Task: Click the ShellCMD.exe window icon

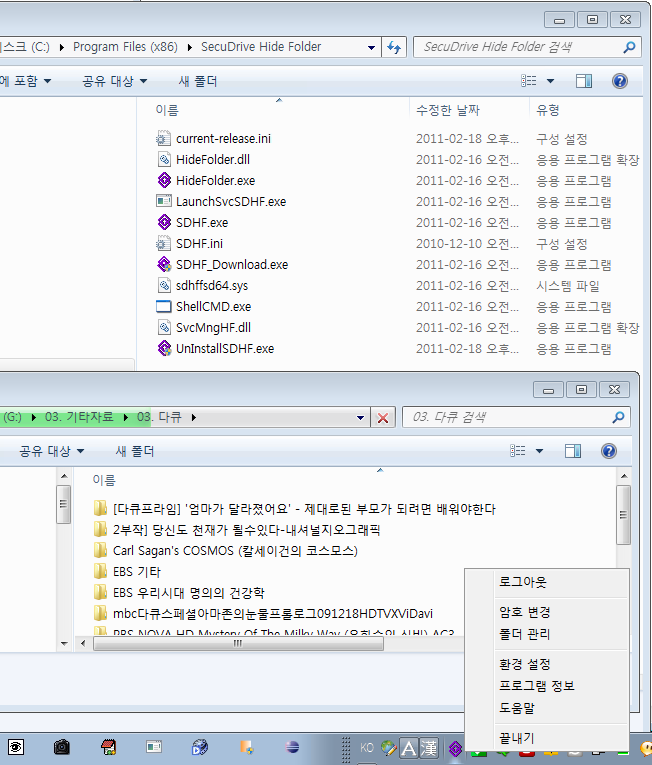Action: point(164,306)
